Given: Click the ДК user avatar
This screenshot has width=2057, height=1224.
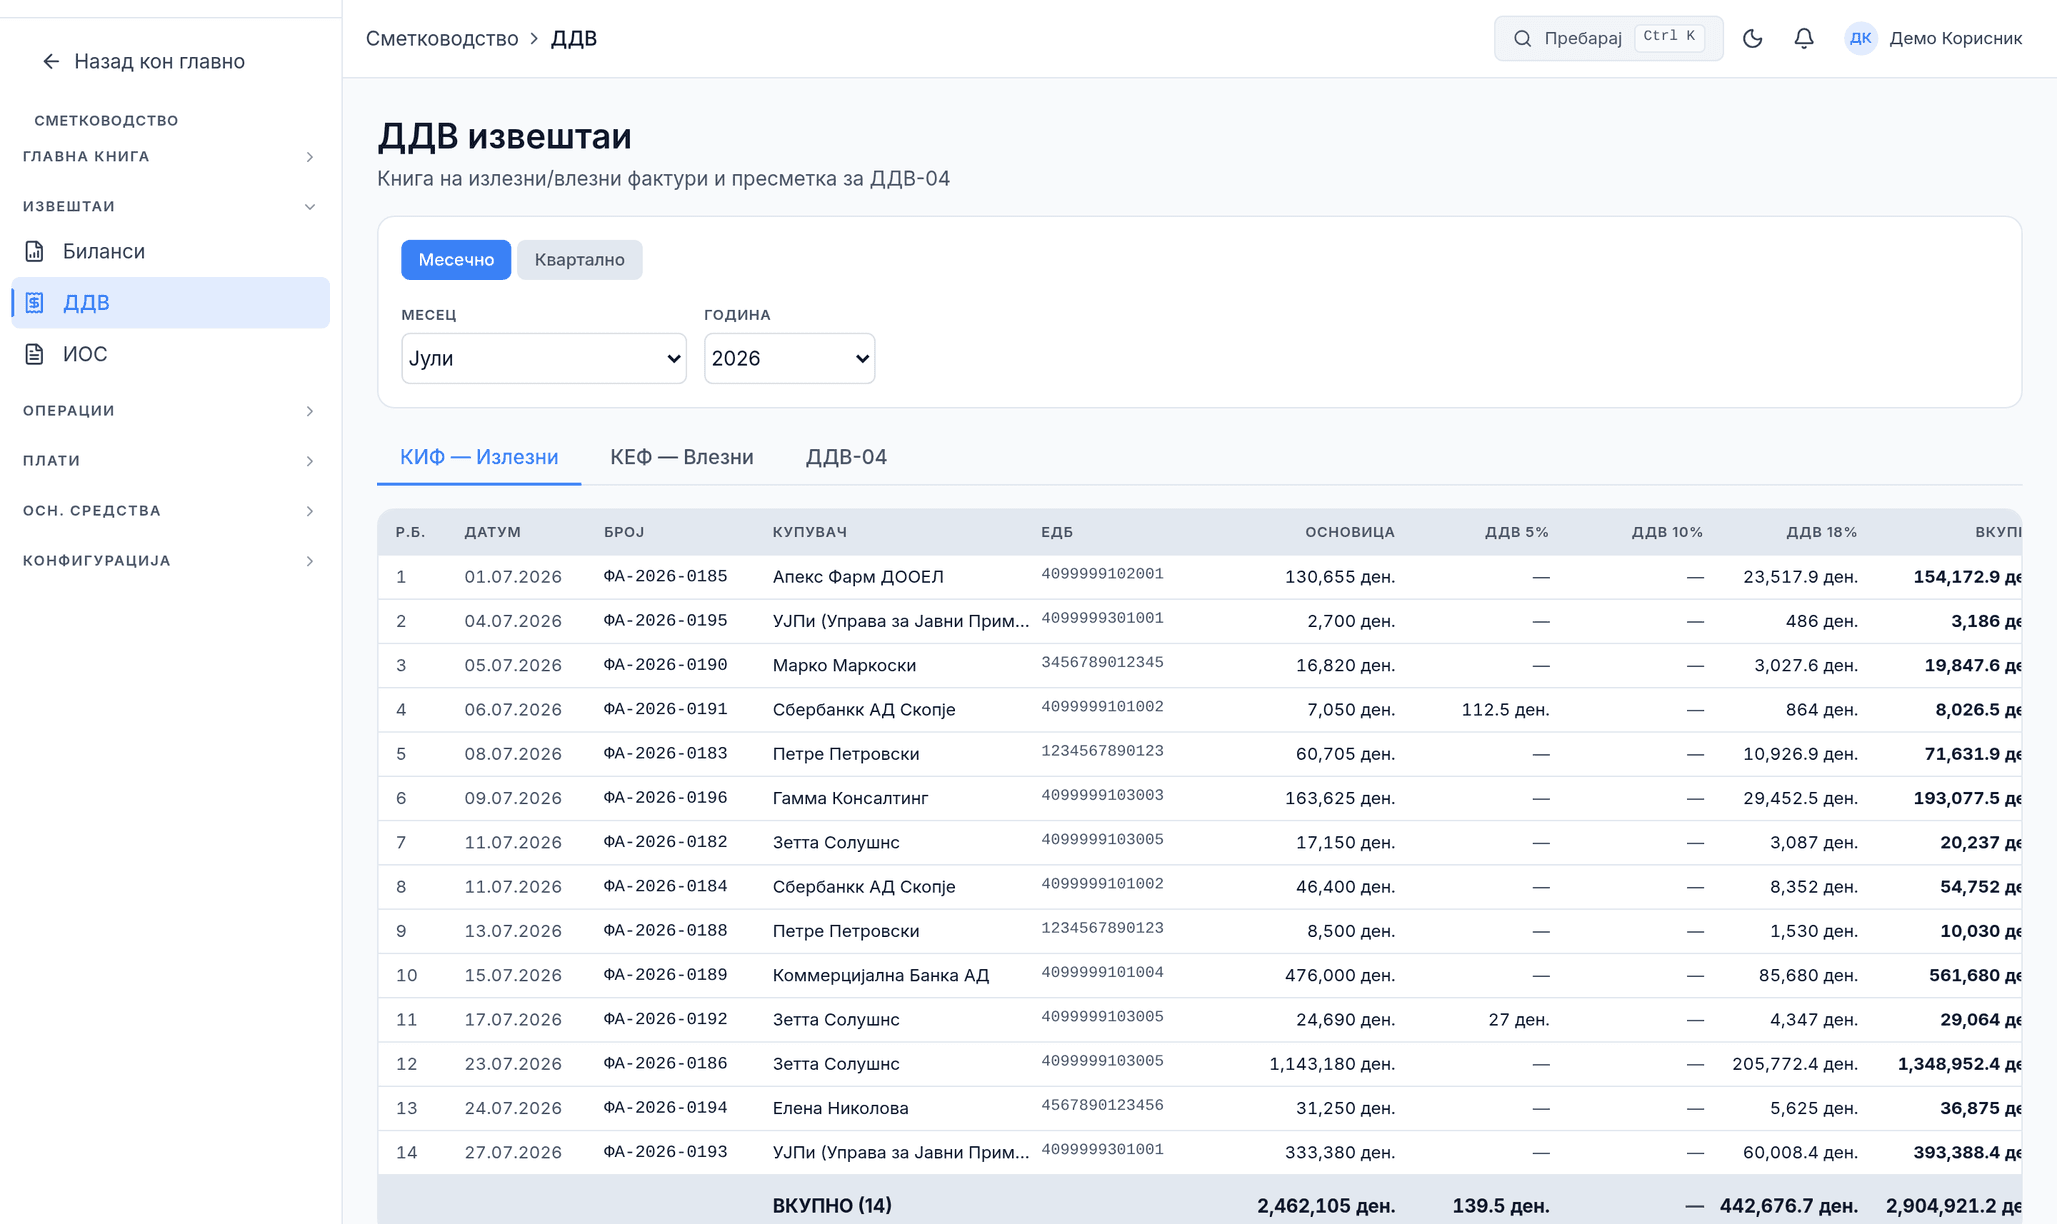Looking at the screenshot, I should click(x=1860, y=39).
